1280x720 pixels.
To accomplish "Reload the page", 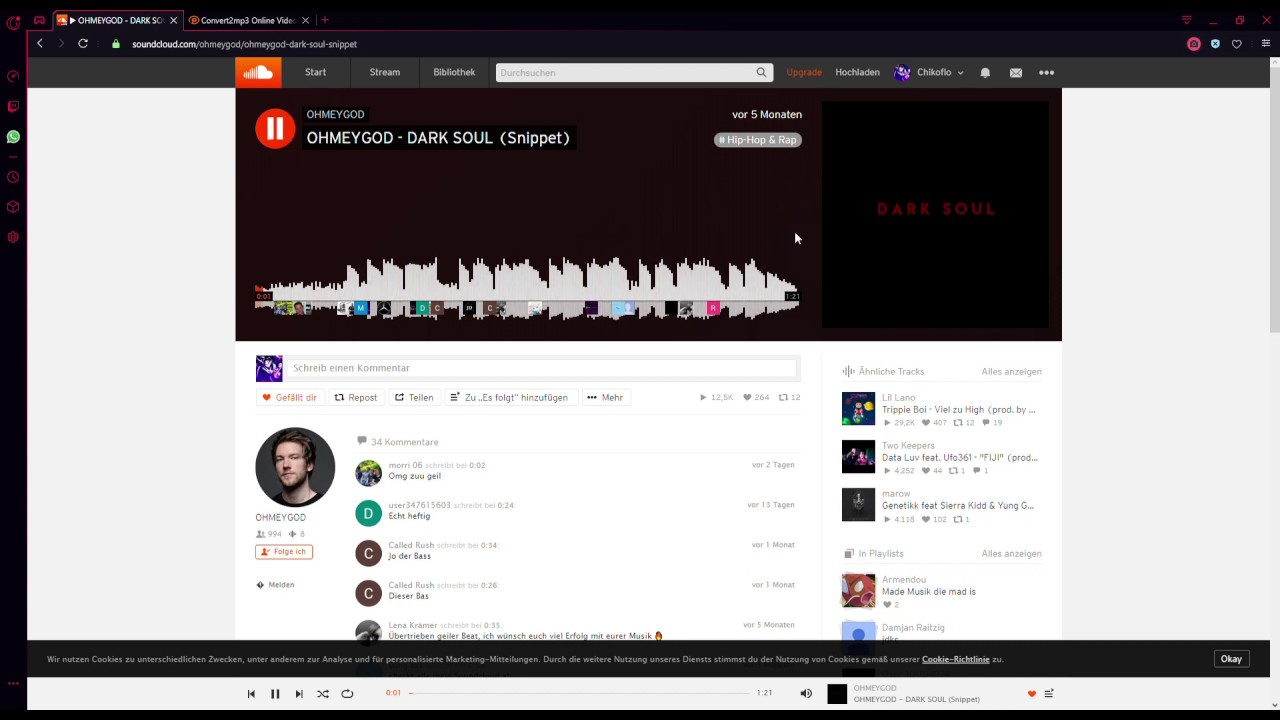I will point(83,44).
